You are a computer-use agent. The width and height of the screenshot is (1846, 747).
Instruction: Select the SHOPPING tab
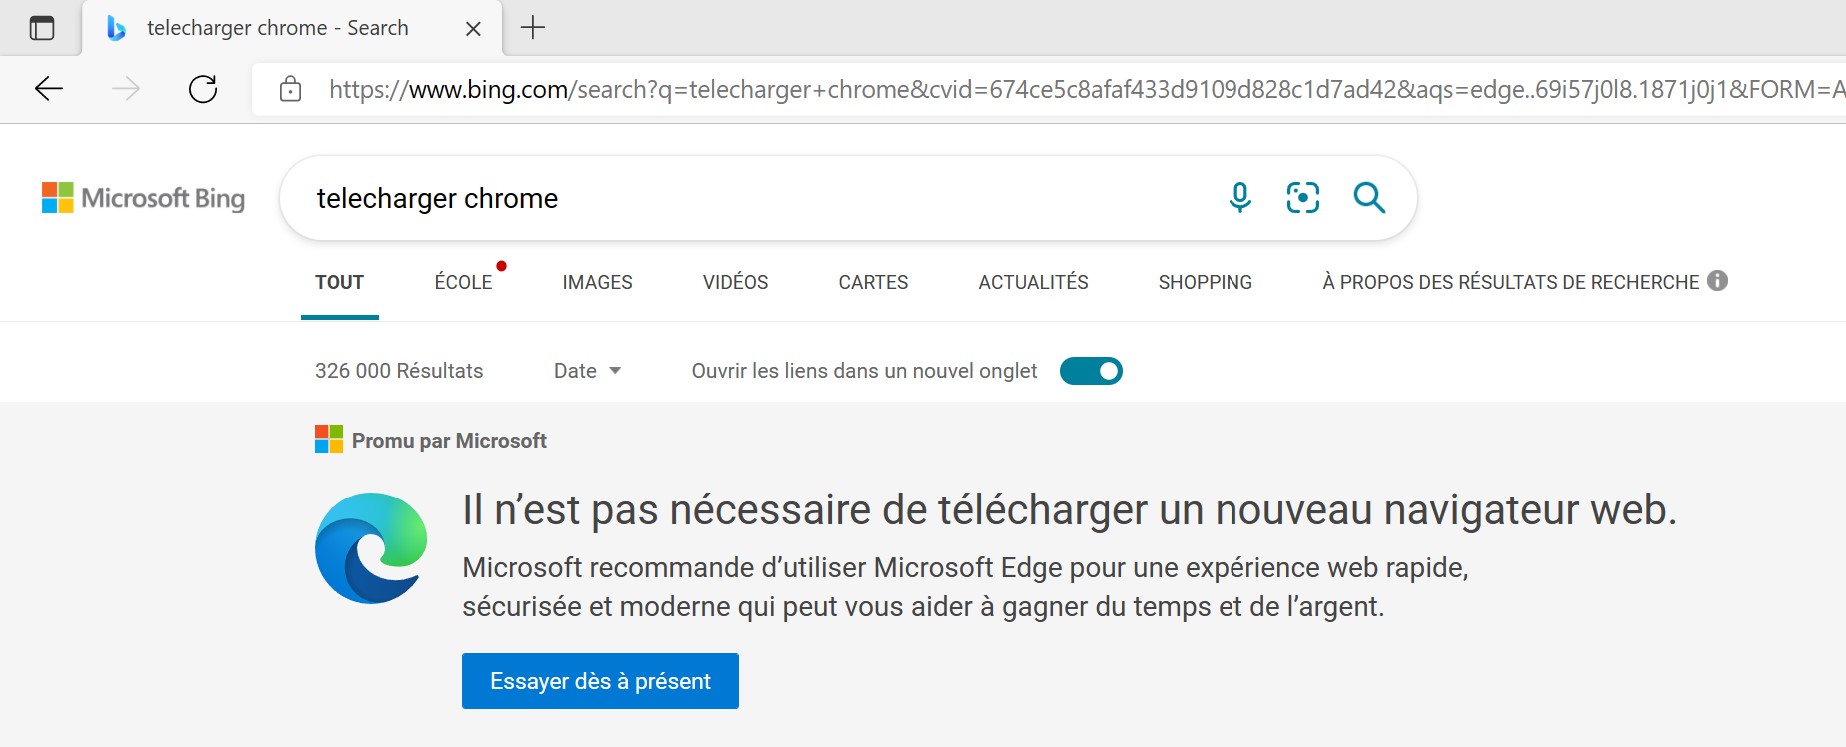click(x=1204, y=282)
